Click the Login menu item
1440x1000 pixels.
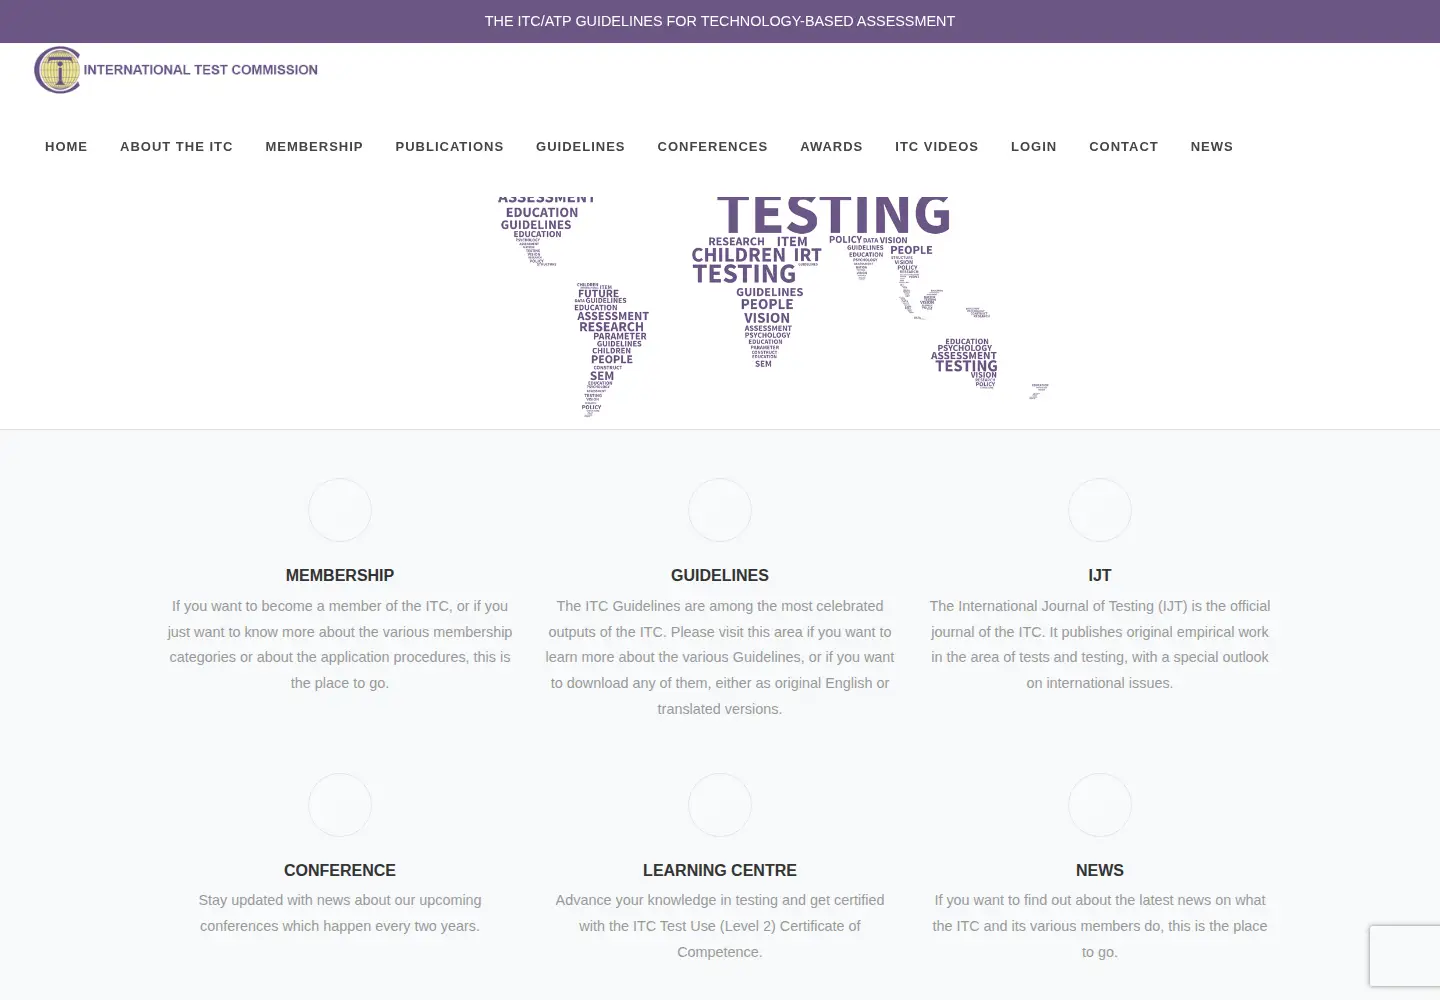pyautogui.click(x=1033, y=146)
